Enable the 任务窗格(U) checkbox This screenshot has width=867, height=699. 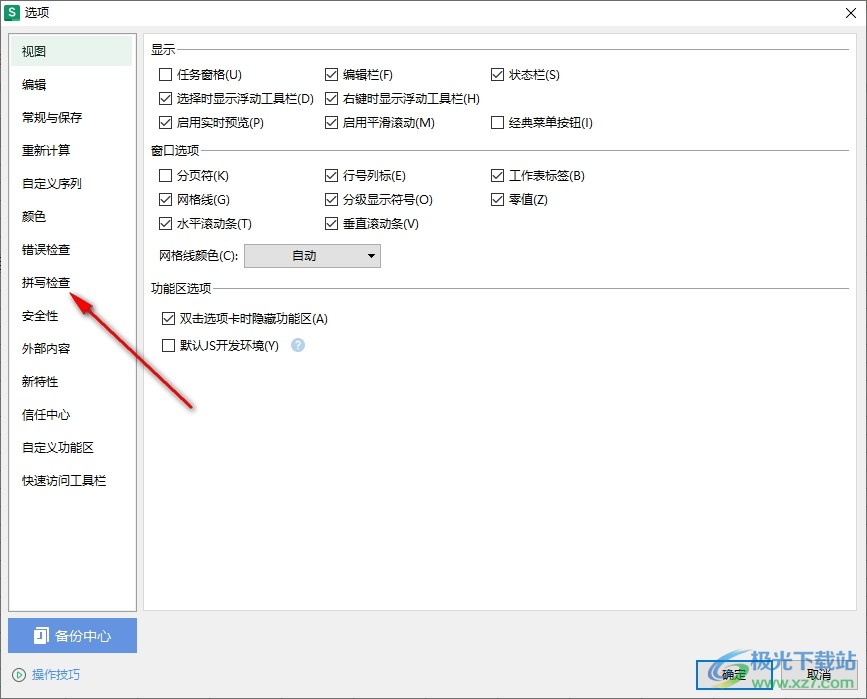click(x=165, y=75)
